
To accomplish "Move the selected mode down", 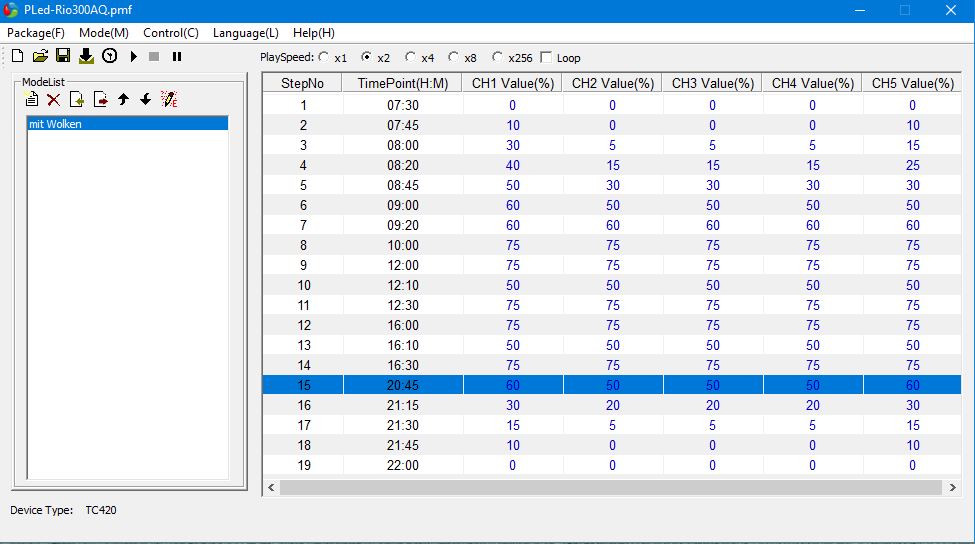I will (146, 99).
